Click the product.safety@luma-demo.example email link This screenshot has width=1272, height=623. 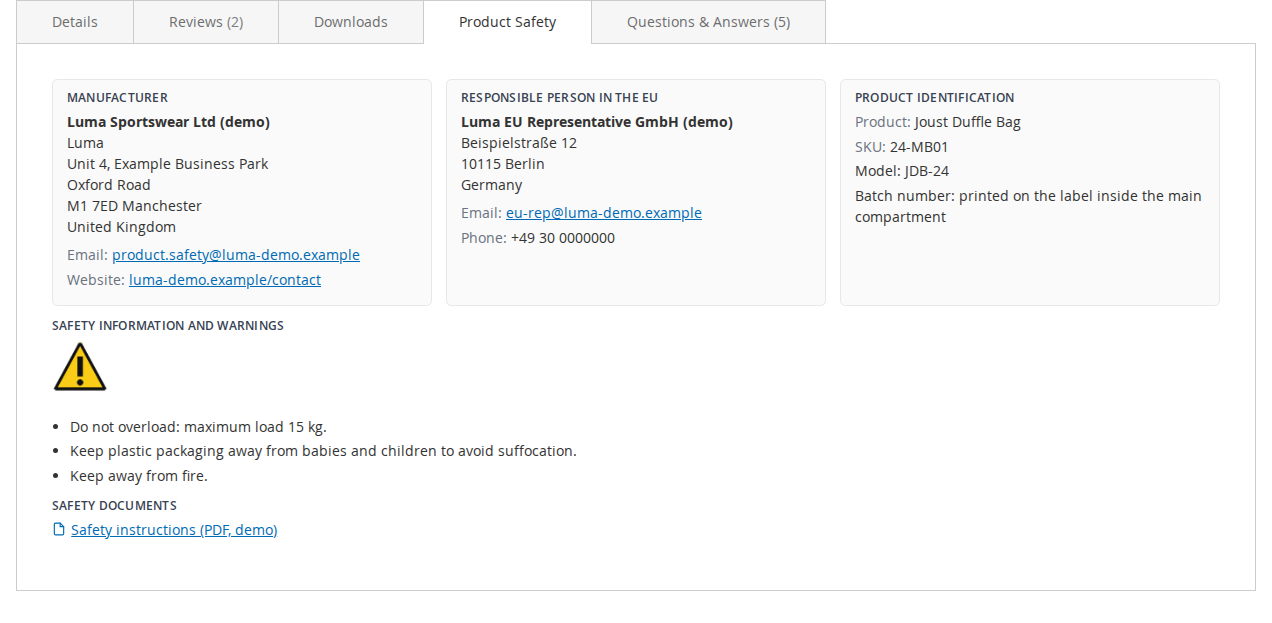coord(236,255)
